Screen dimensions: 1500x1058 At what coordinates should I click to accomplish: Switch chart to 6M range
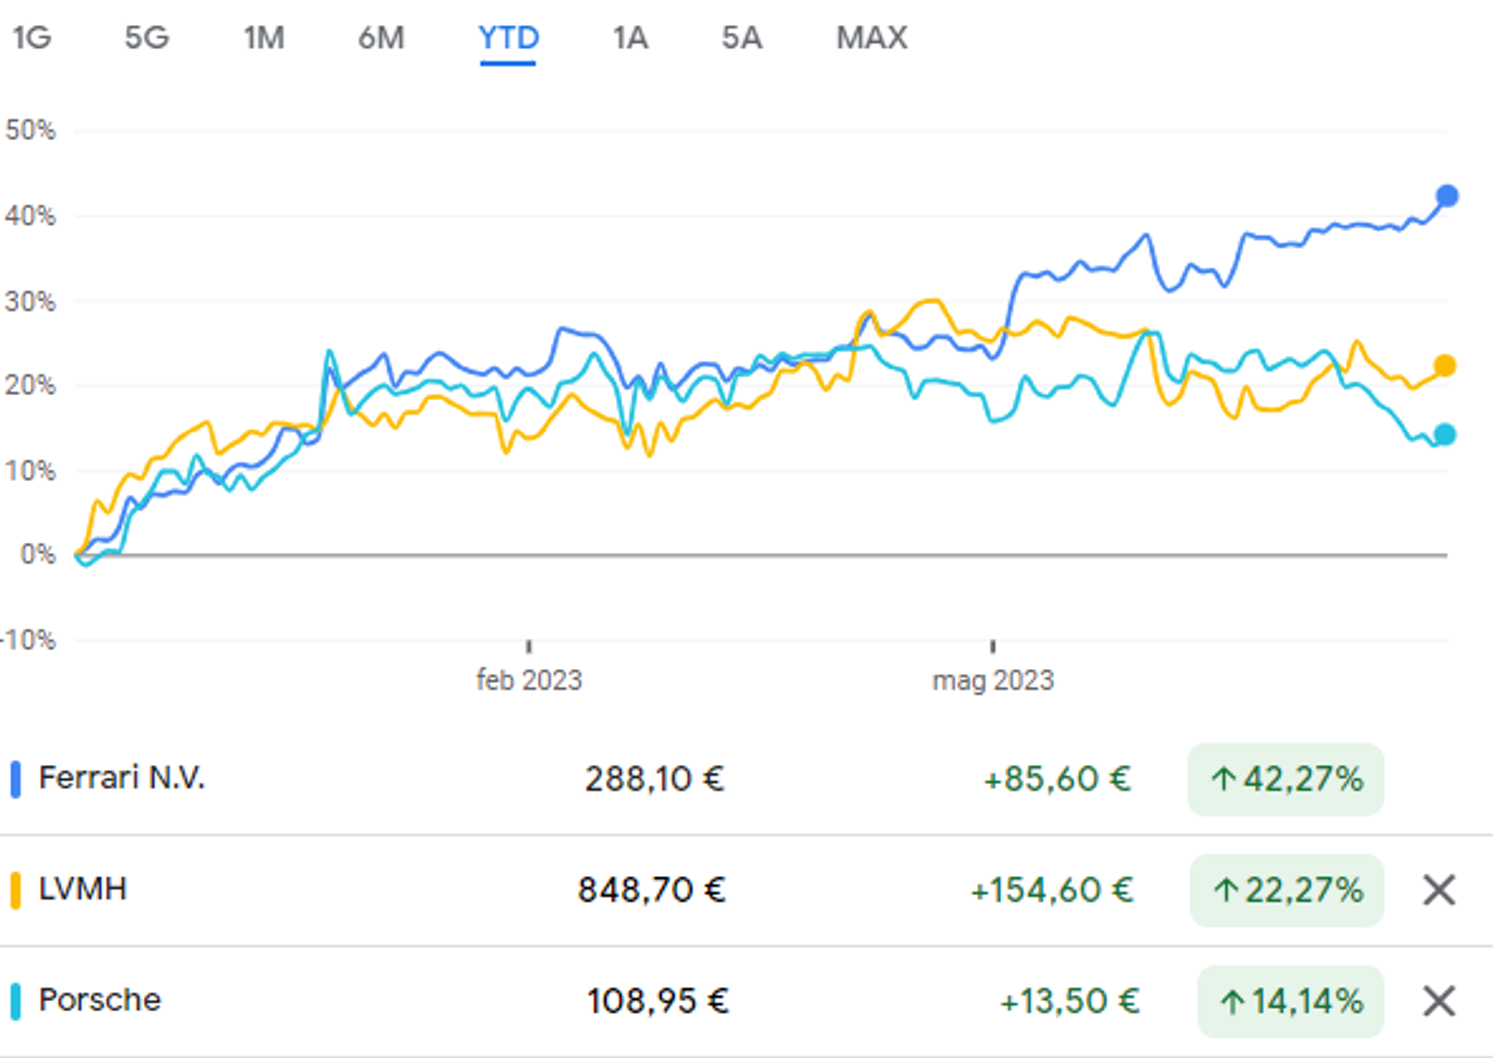(x=381, y=38)
